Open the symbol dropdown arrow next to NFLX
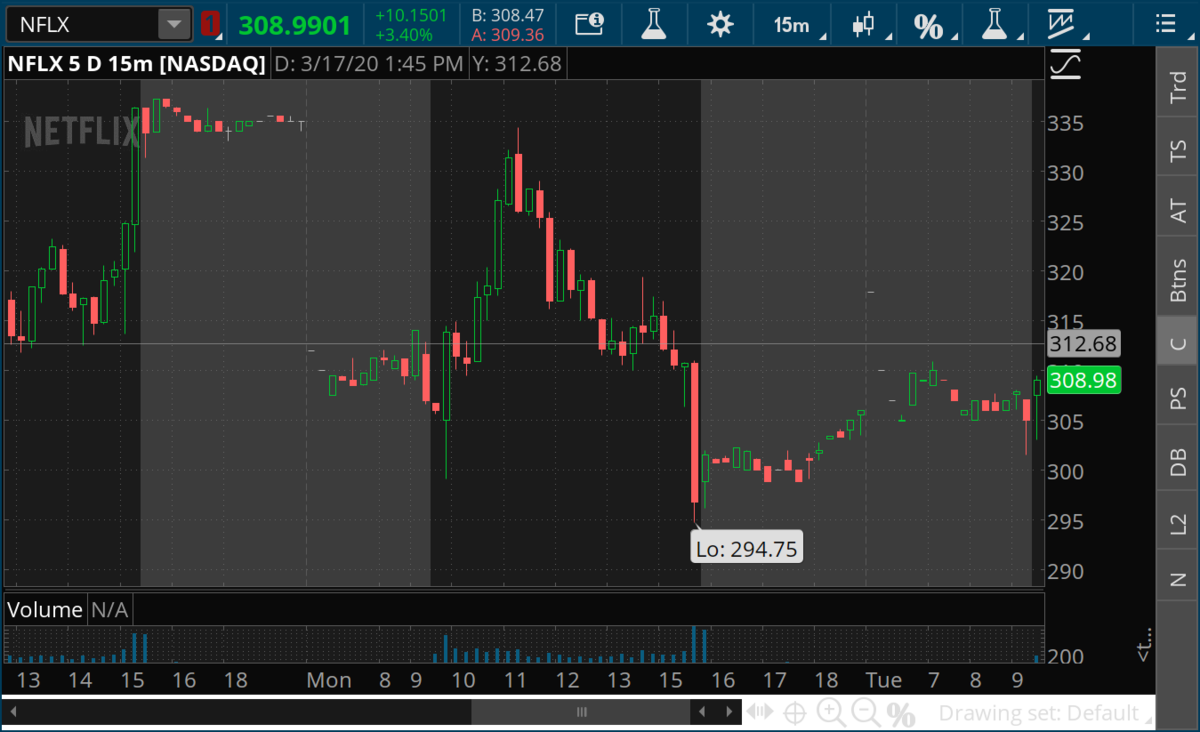The image size is (1200, 732). pyautogui.click(x=175, y=24)
